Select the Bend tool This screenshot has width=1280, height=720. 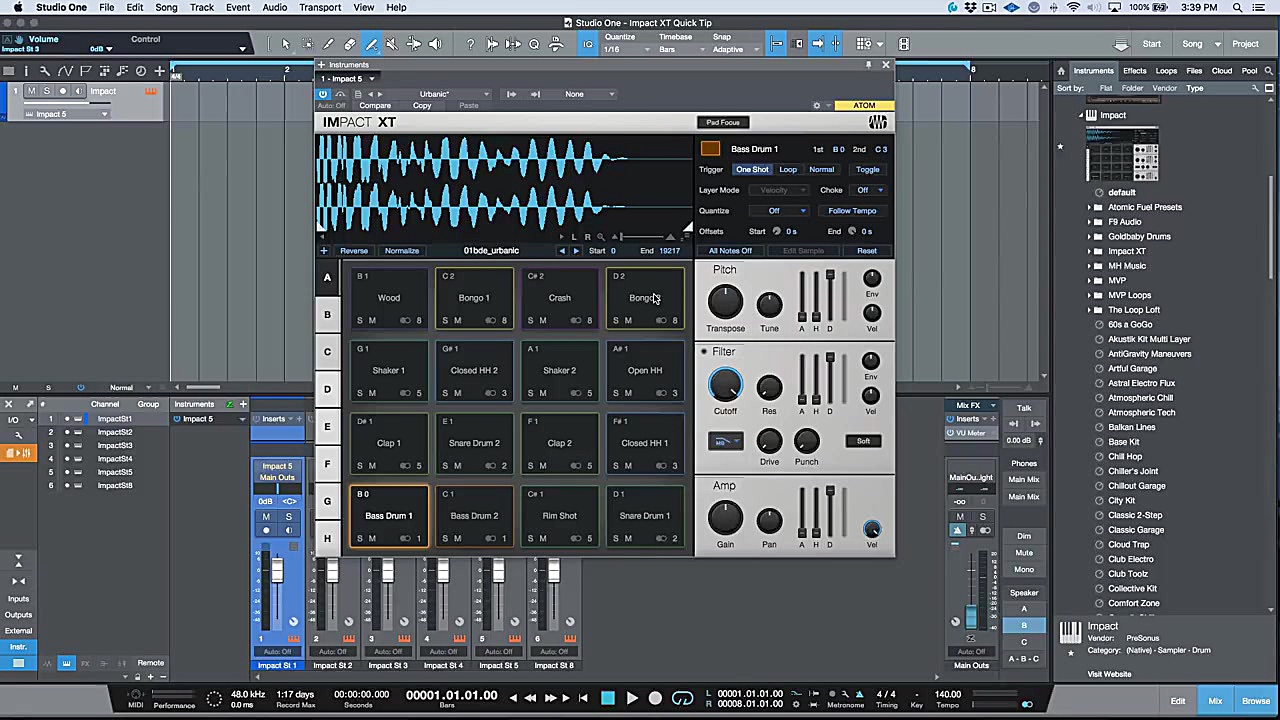[413, 44]
